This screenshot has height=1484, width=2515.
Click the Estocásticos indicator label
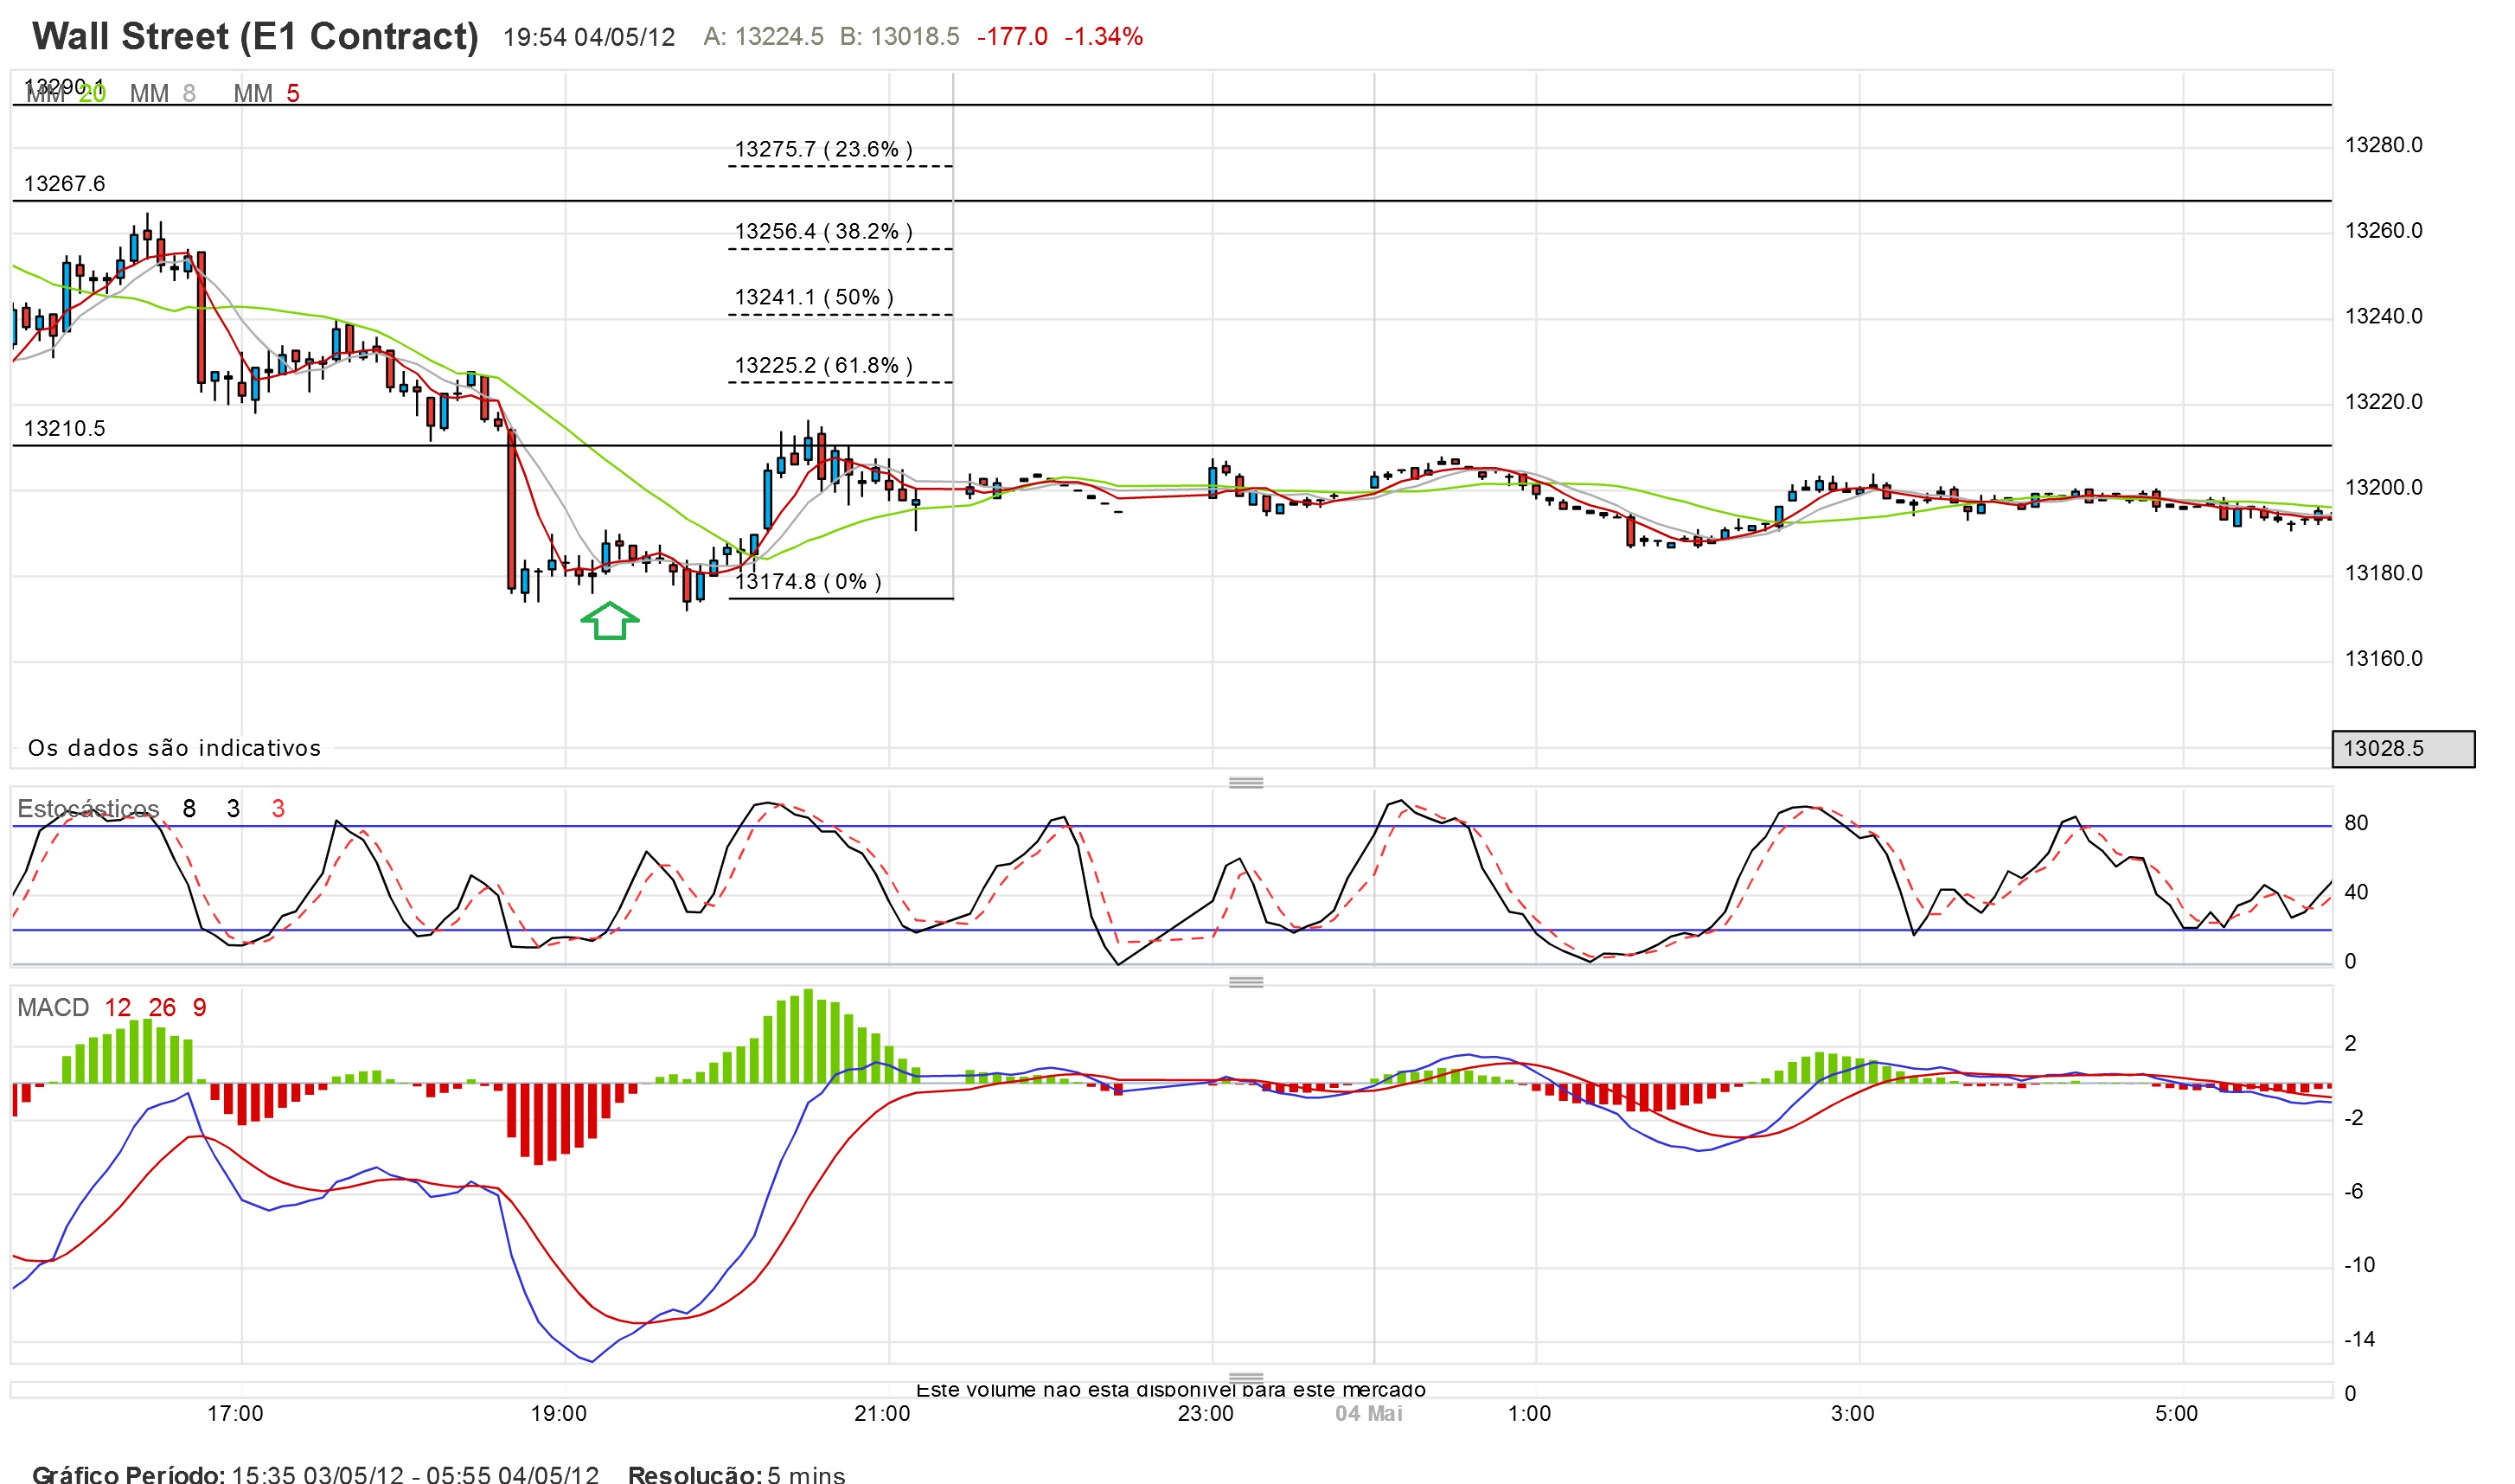88,809
